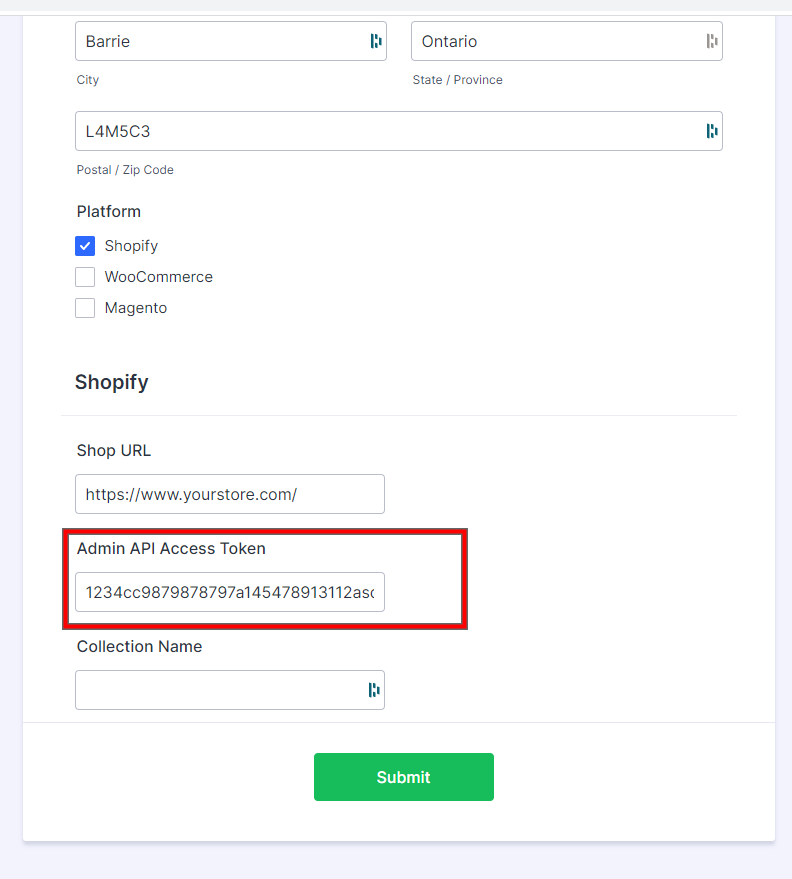Uncheck the Shopify platform checkbox
The width and height of the screenshot is (792, 879).
tap(85, 246)
